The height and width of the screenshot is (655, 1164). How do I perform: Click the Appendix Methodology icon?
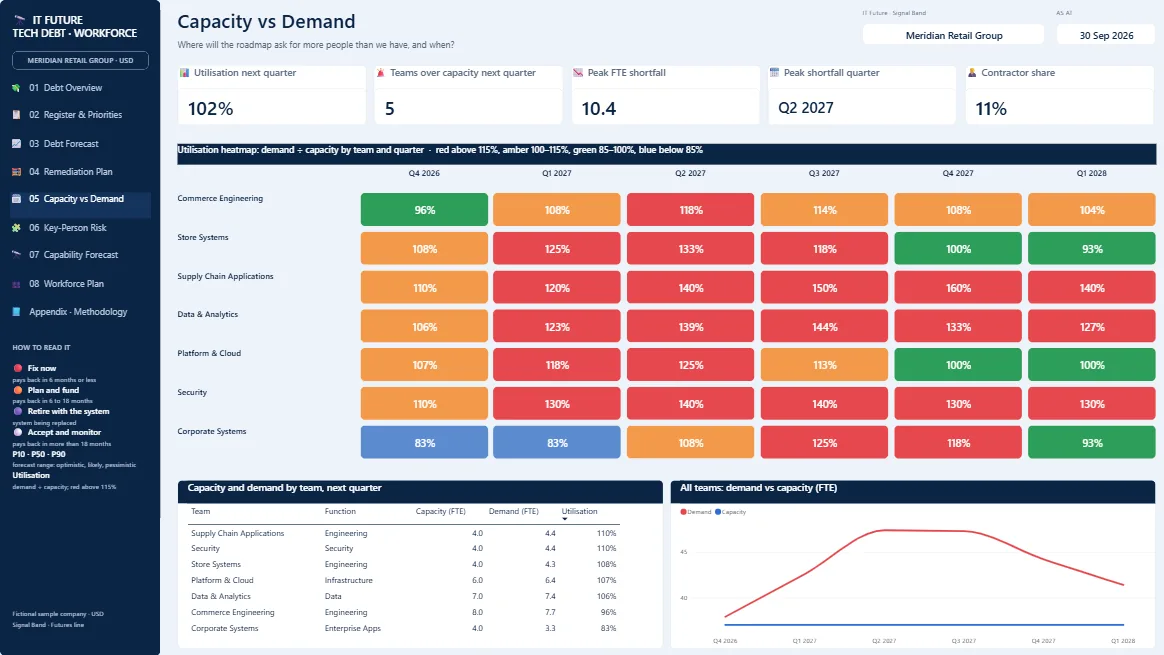tap(16, 312)
